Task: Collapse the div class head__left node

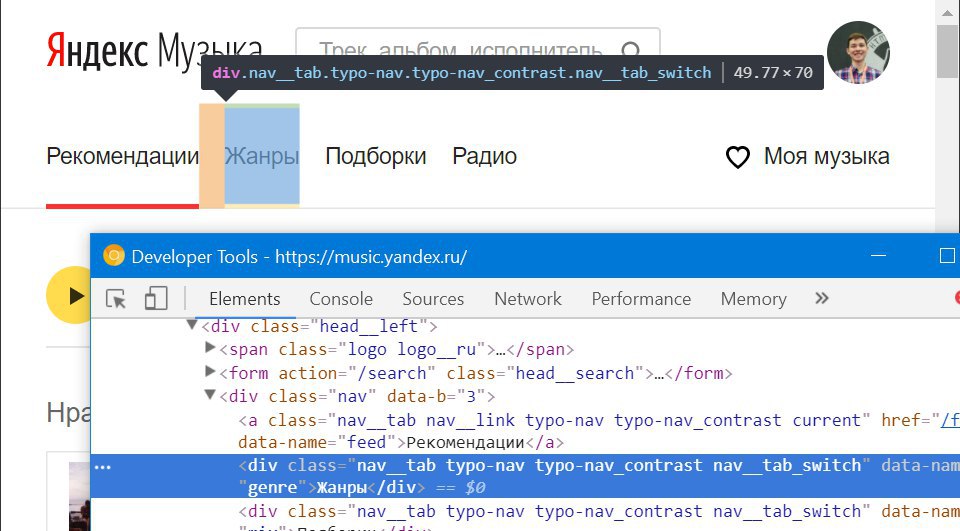Action: [x=192, y=325]
